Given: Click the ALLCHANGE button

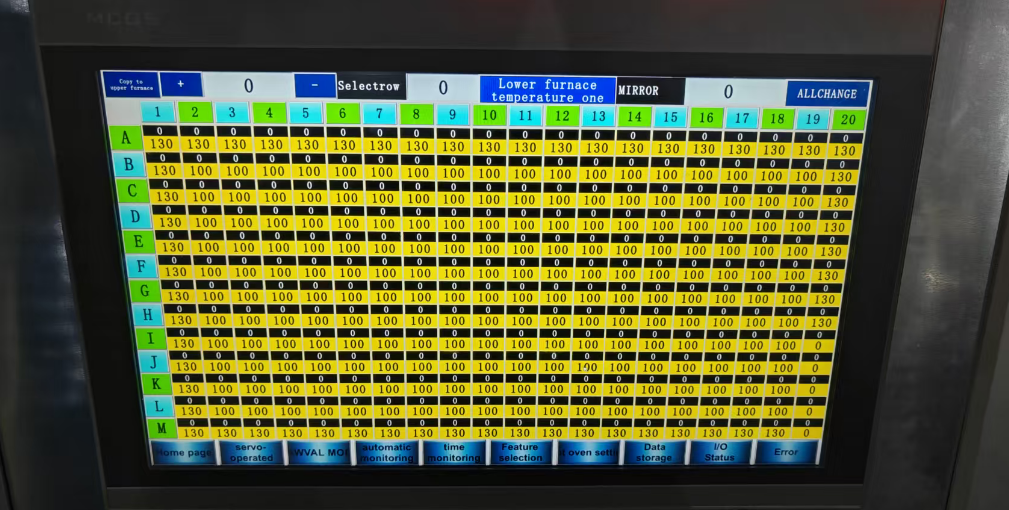Looking at the screenshot, I should (827, 94).
